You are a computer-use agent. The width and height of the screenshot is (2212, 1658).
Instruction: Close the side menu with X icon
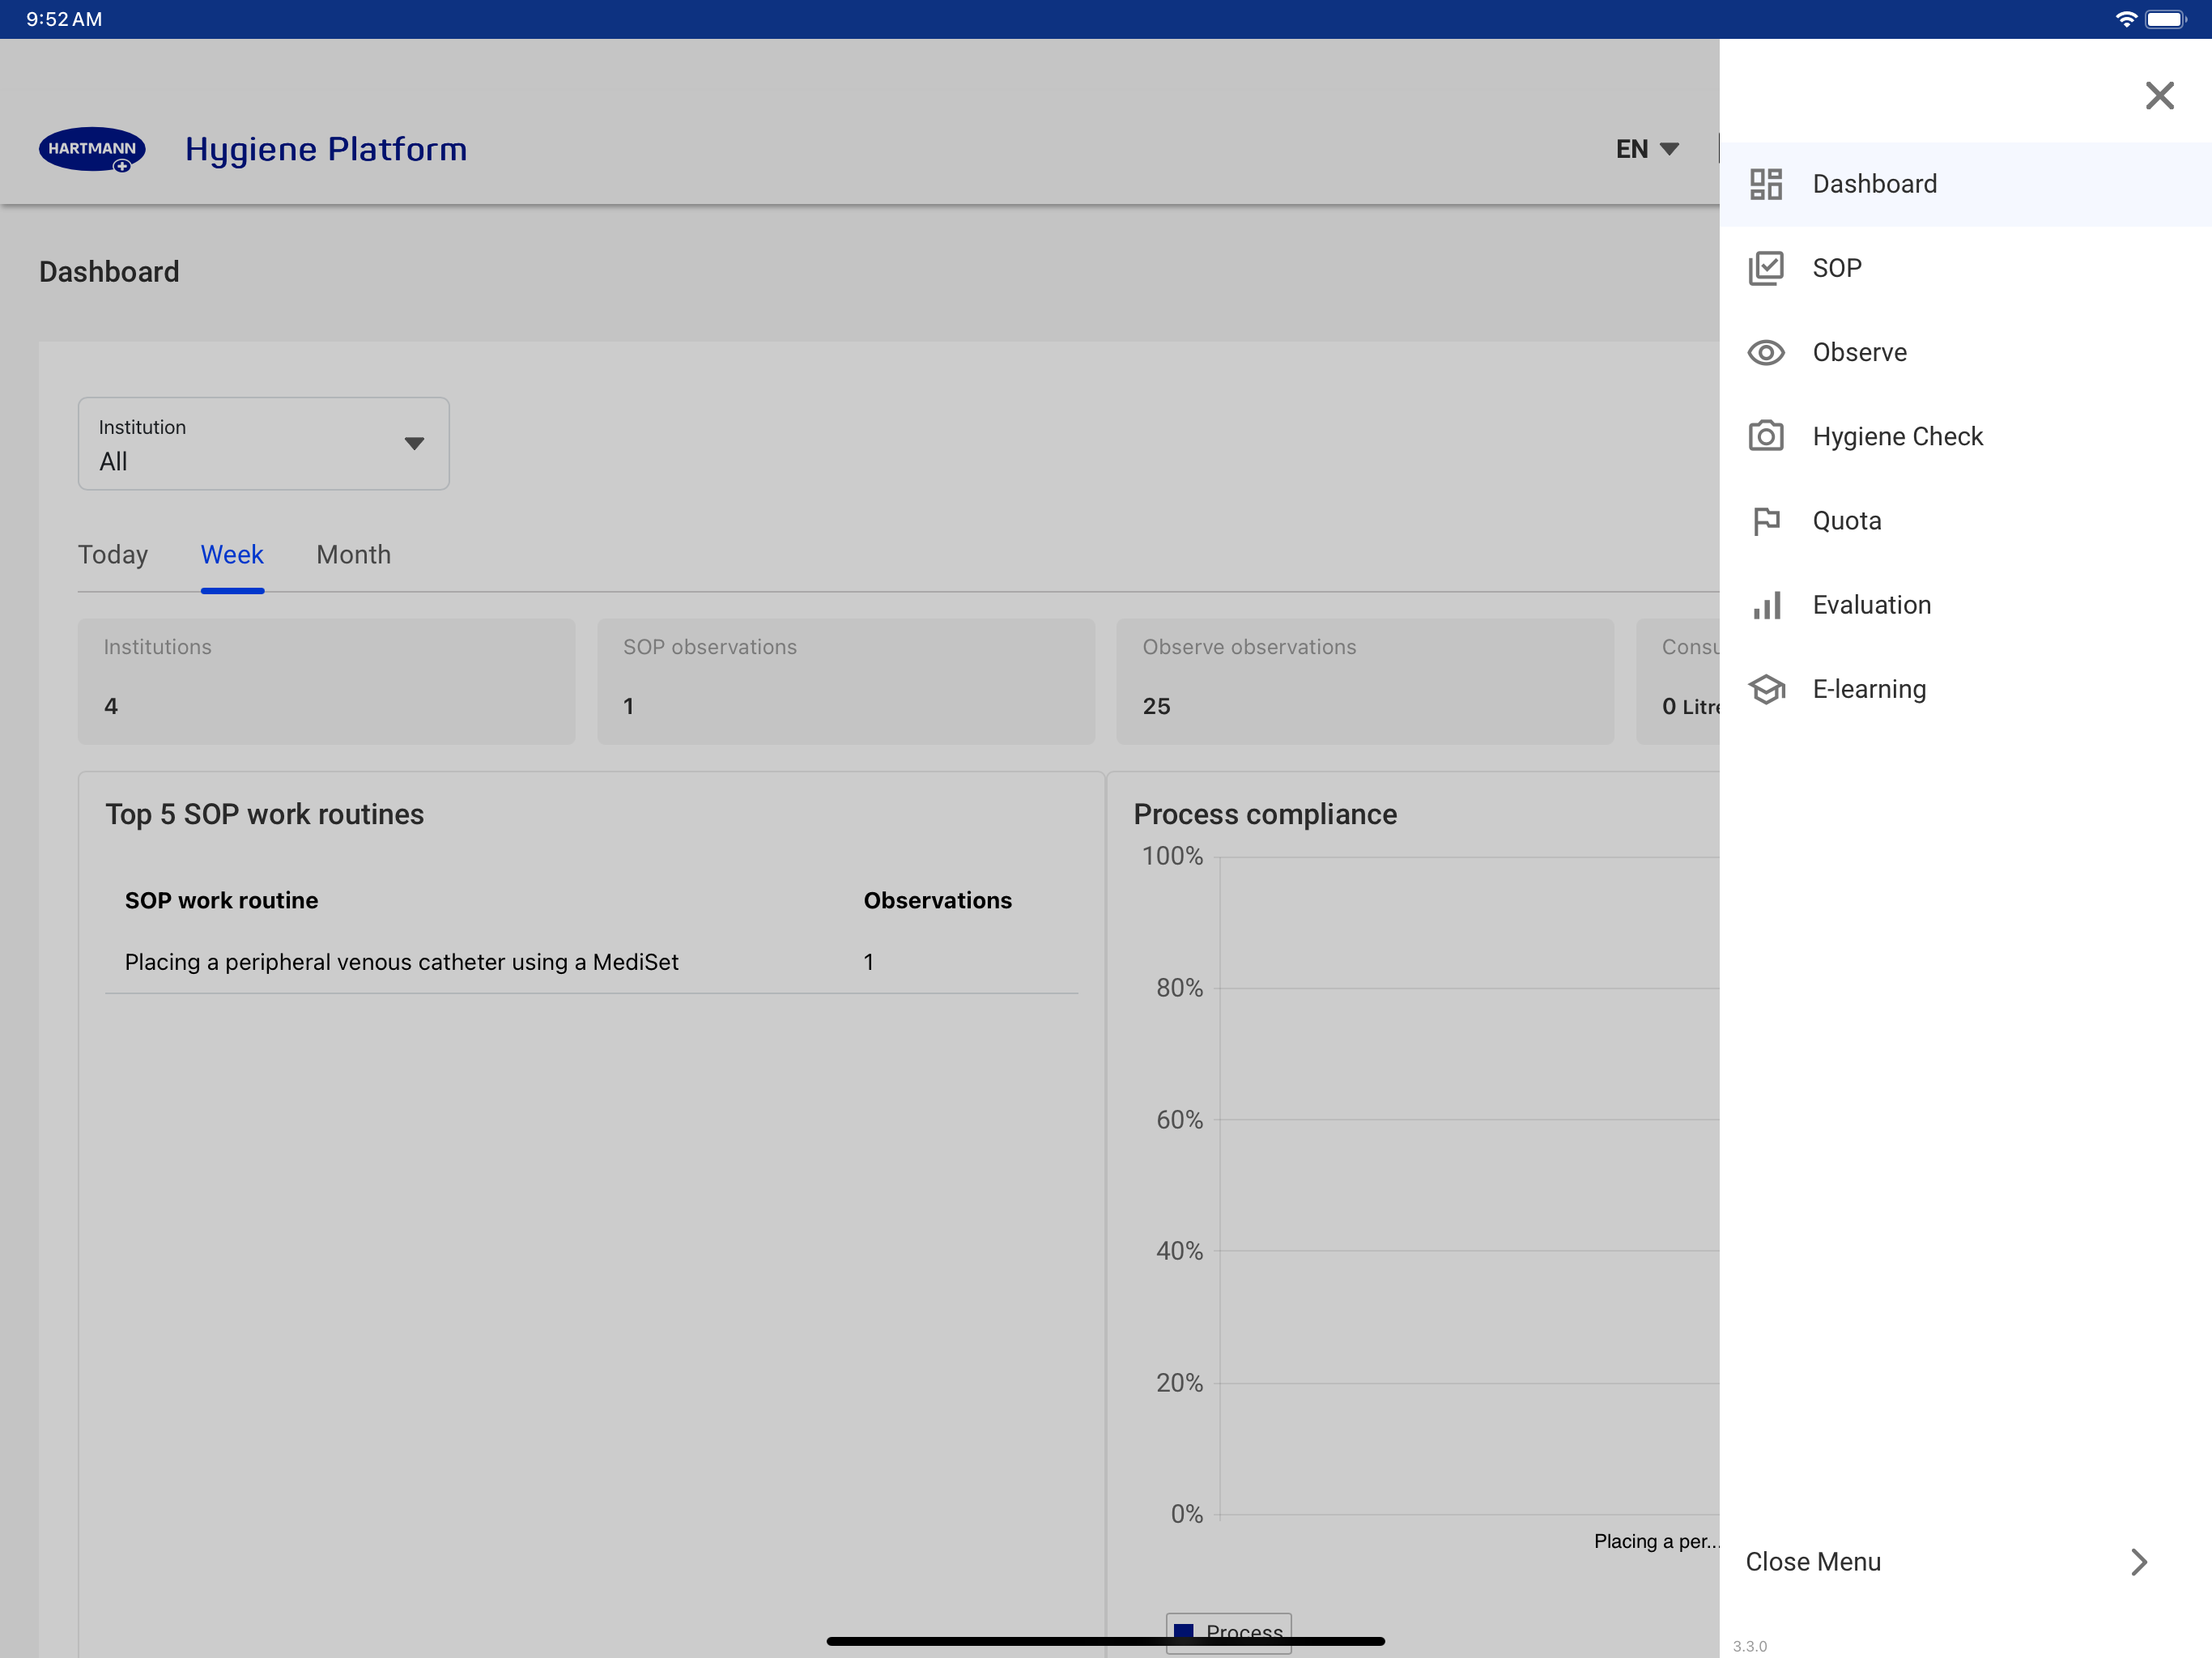tap(2159, 96)
